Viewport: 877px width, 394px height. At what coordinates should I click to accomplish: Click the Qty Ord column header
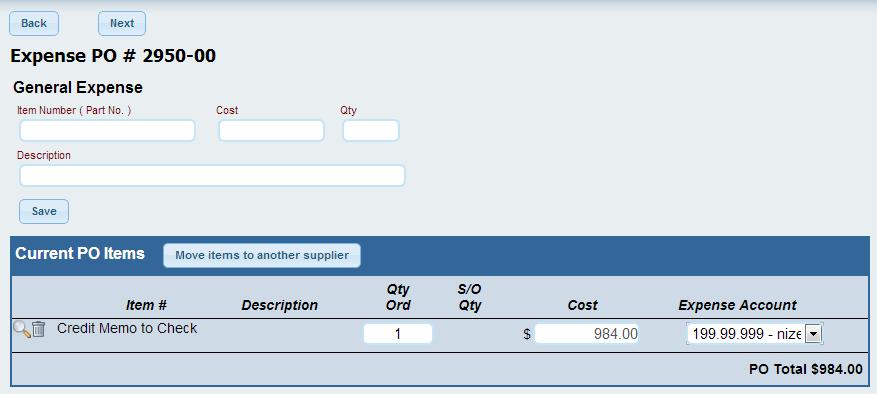coord(398,297)
